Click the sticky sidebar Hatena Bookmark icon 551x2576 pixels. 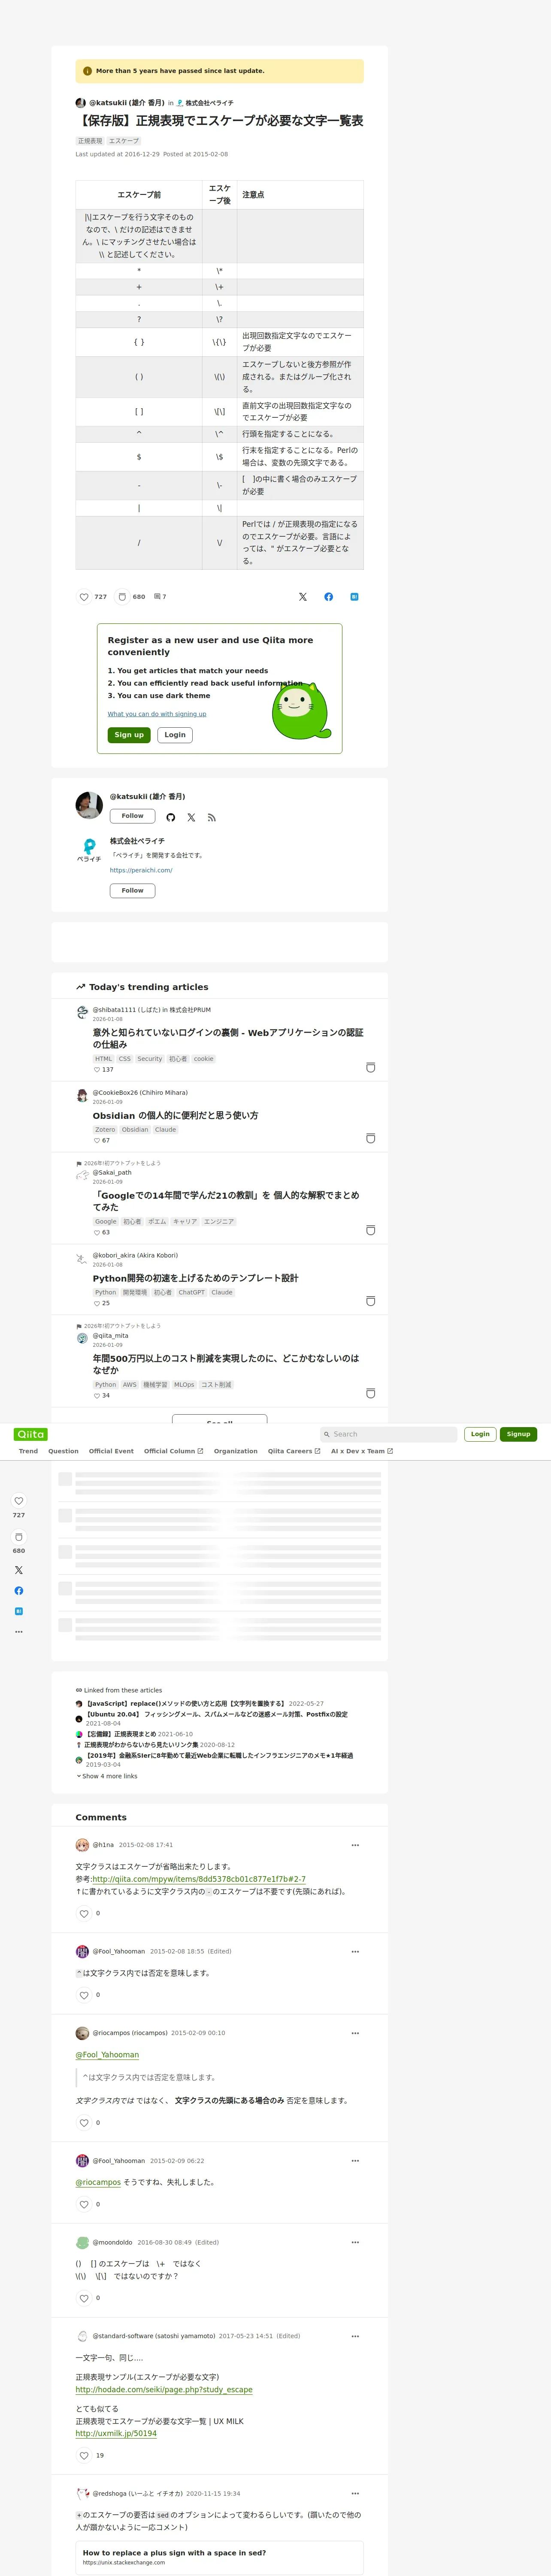(19, 1611)
